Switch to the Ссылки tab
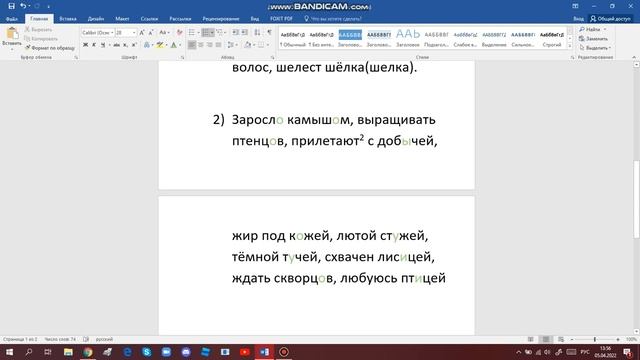Image resolution: width=640 pixels, height=360 pixels. [149, 19]
